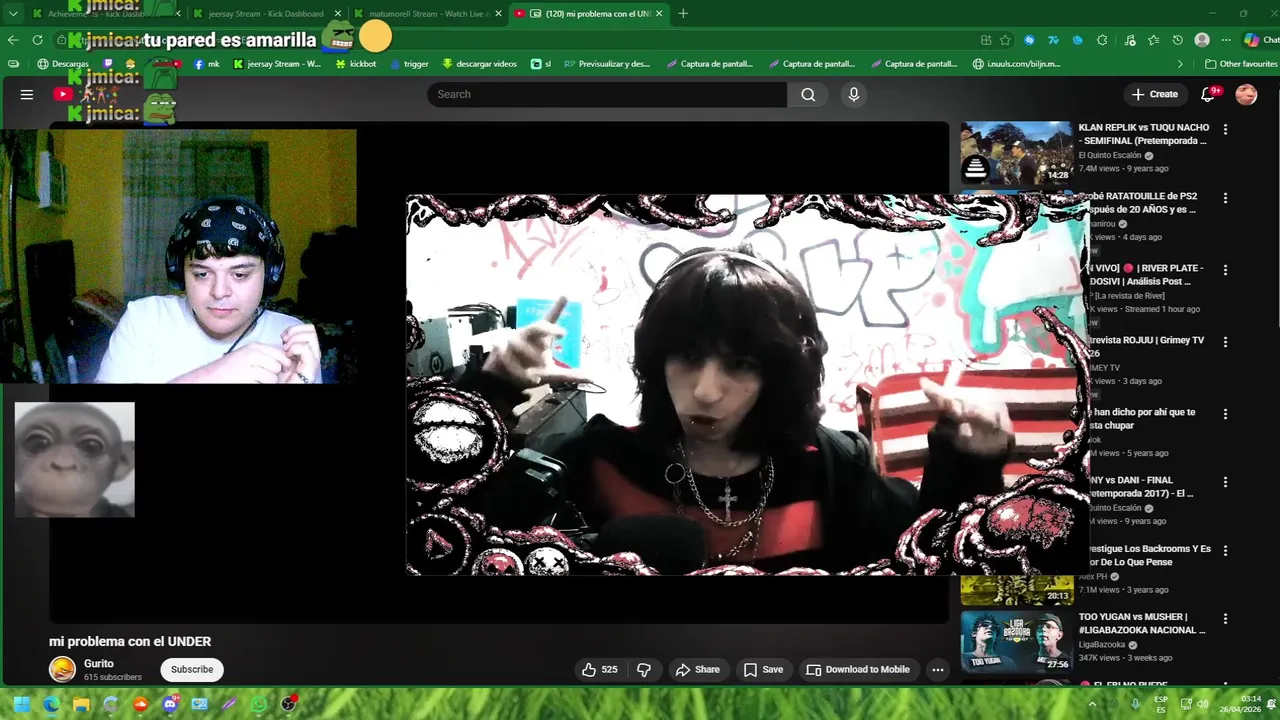Go back with browser back arrow

point(13,40)
